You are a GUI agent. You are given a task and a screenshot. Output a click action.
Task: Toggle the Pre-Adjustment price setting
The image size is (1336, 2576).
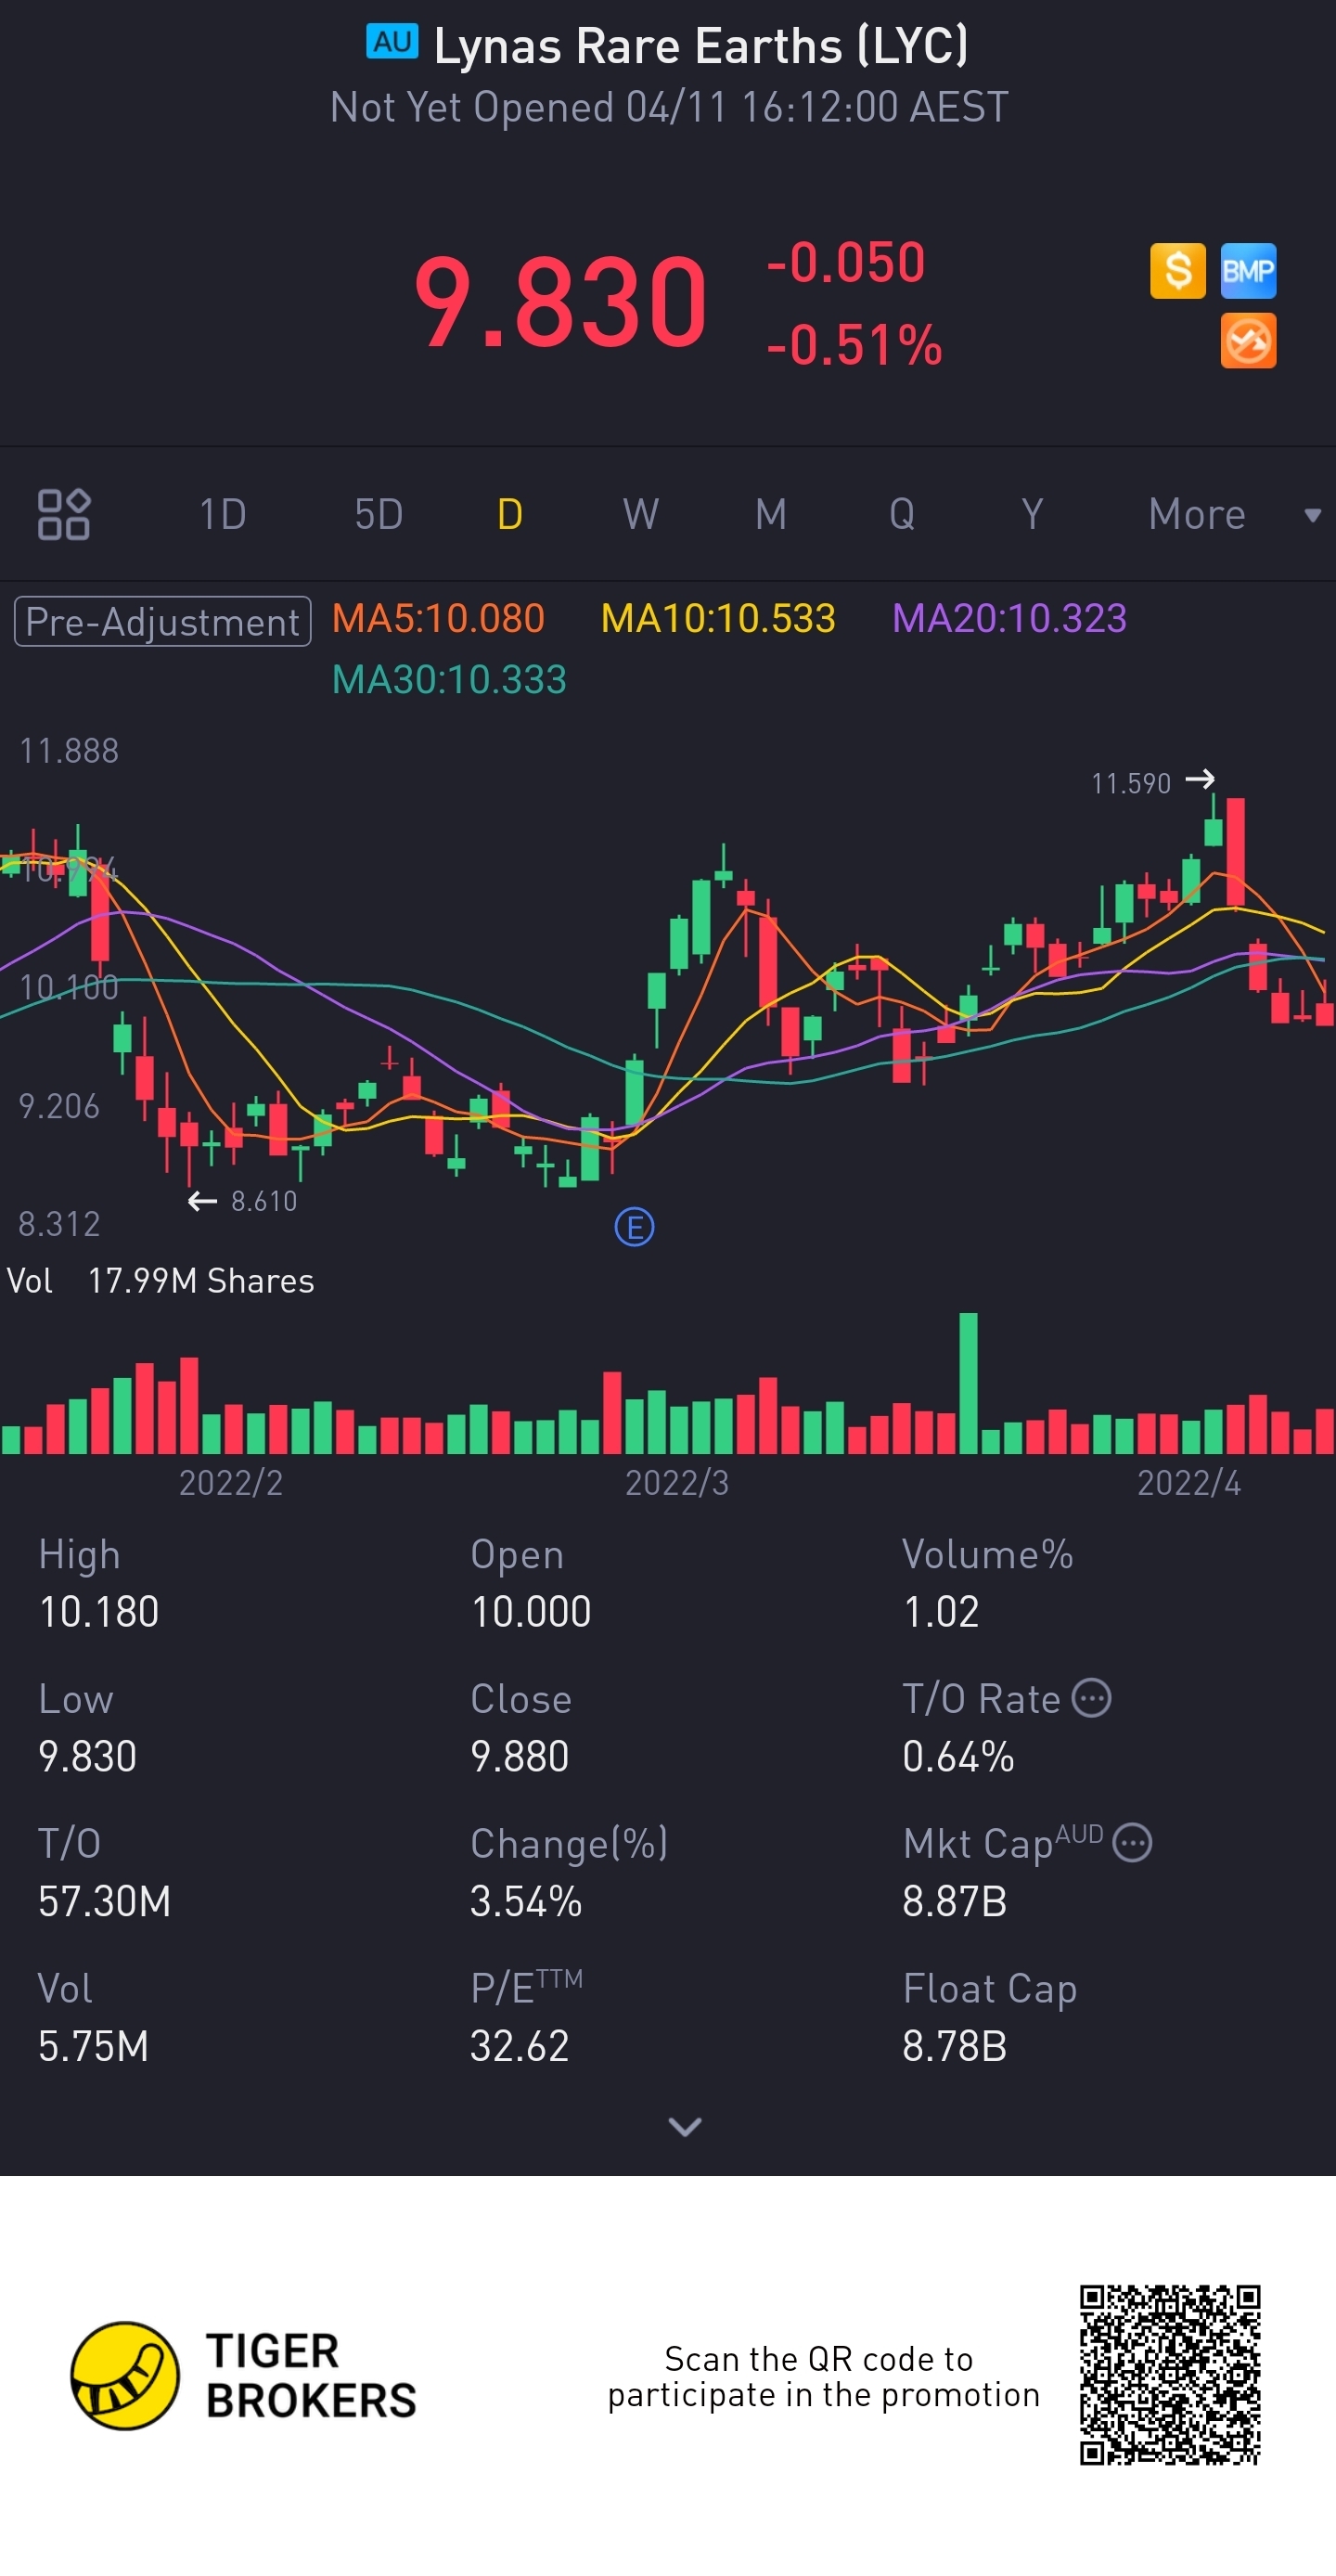pos(162,621)
